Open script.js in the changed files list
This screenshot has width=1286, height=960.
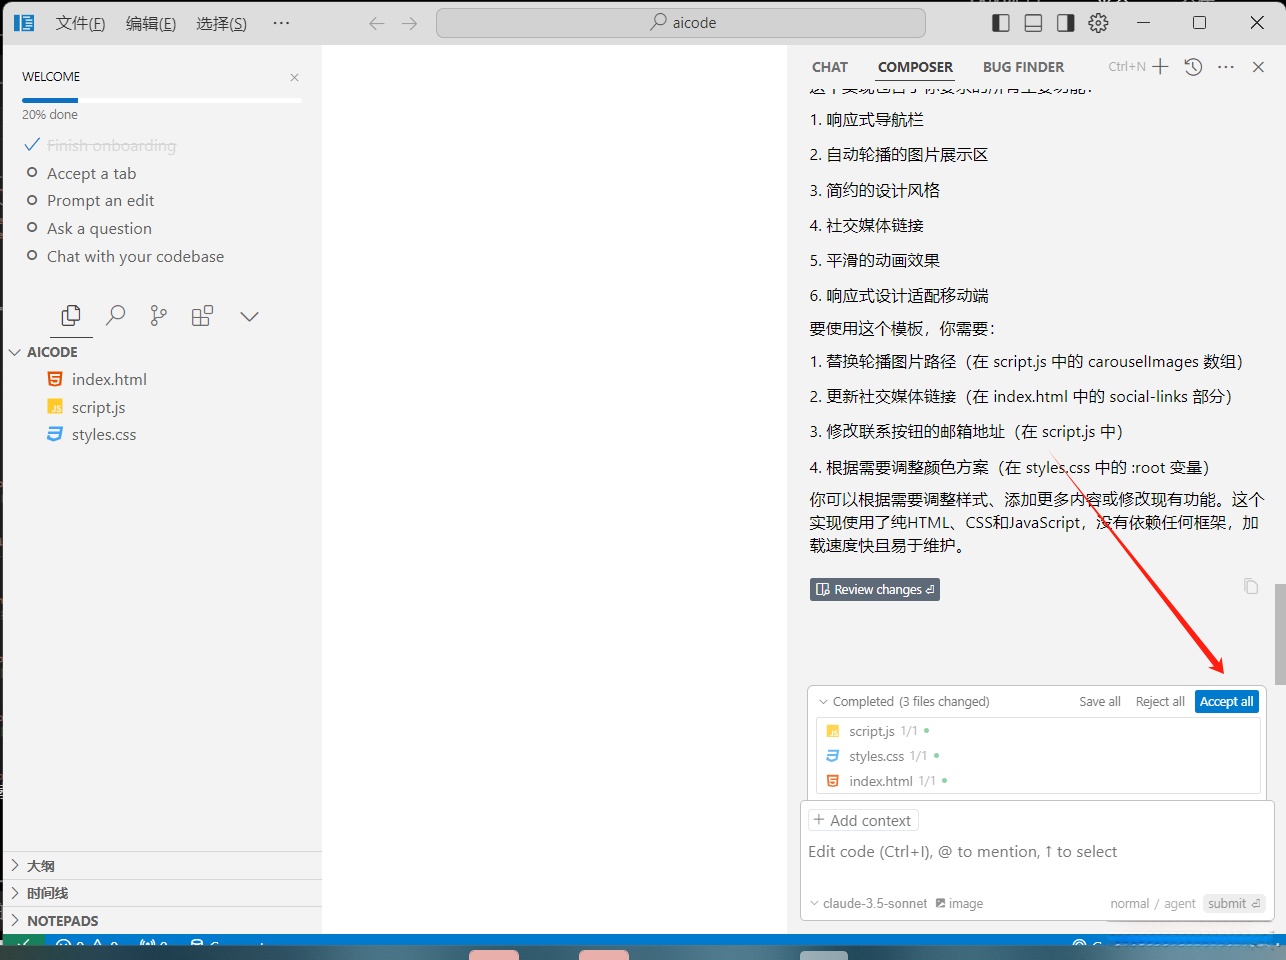pos(1038,731)
